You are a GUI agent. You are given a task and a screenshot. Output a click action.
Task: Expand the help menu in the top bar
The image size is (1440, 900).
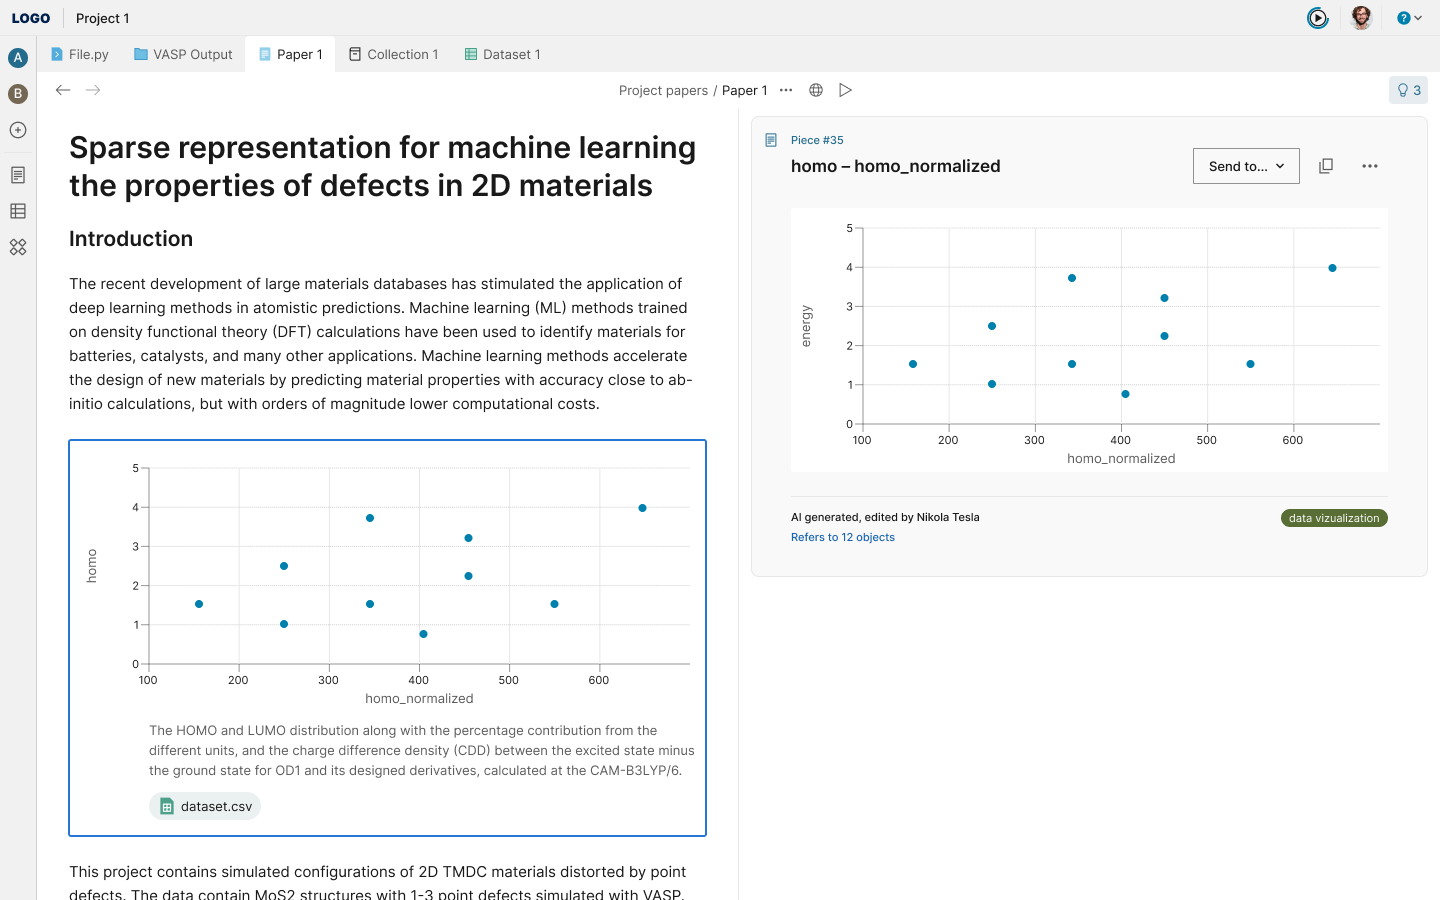[1409, 18]
